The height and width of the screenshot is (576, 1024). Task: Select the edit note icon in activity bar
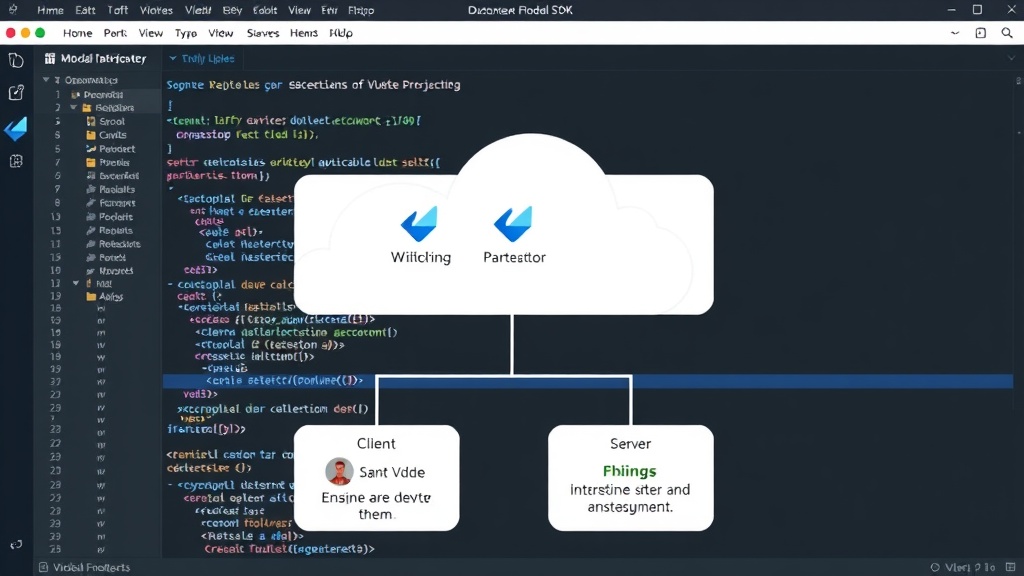tap(16, 93)
